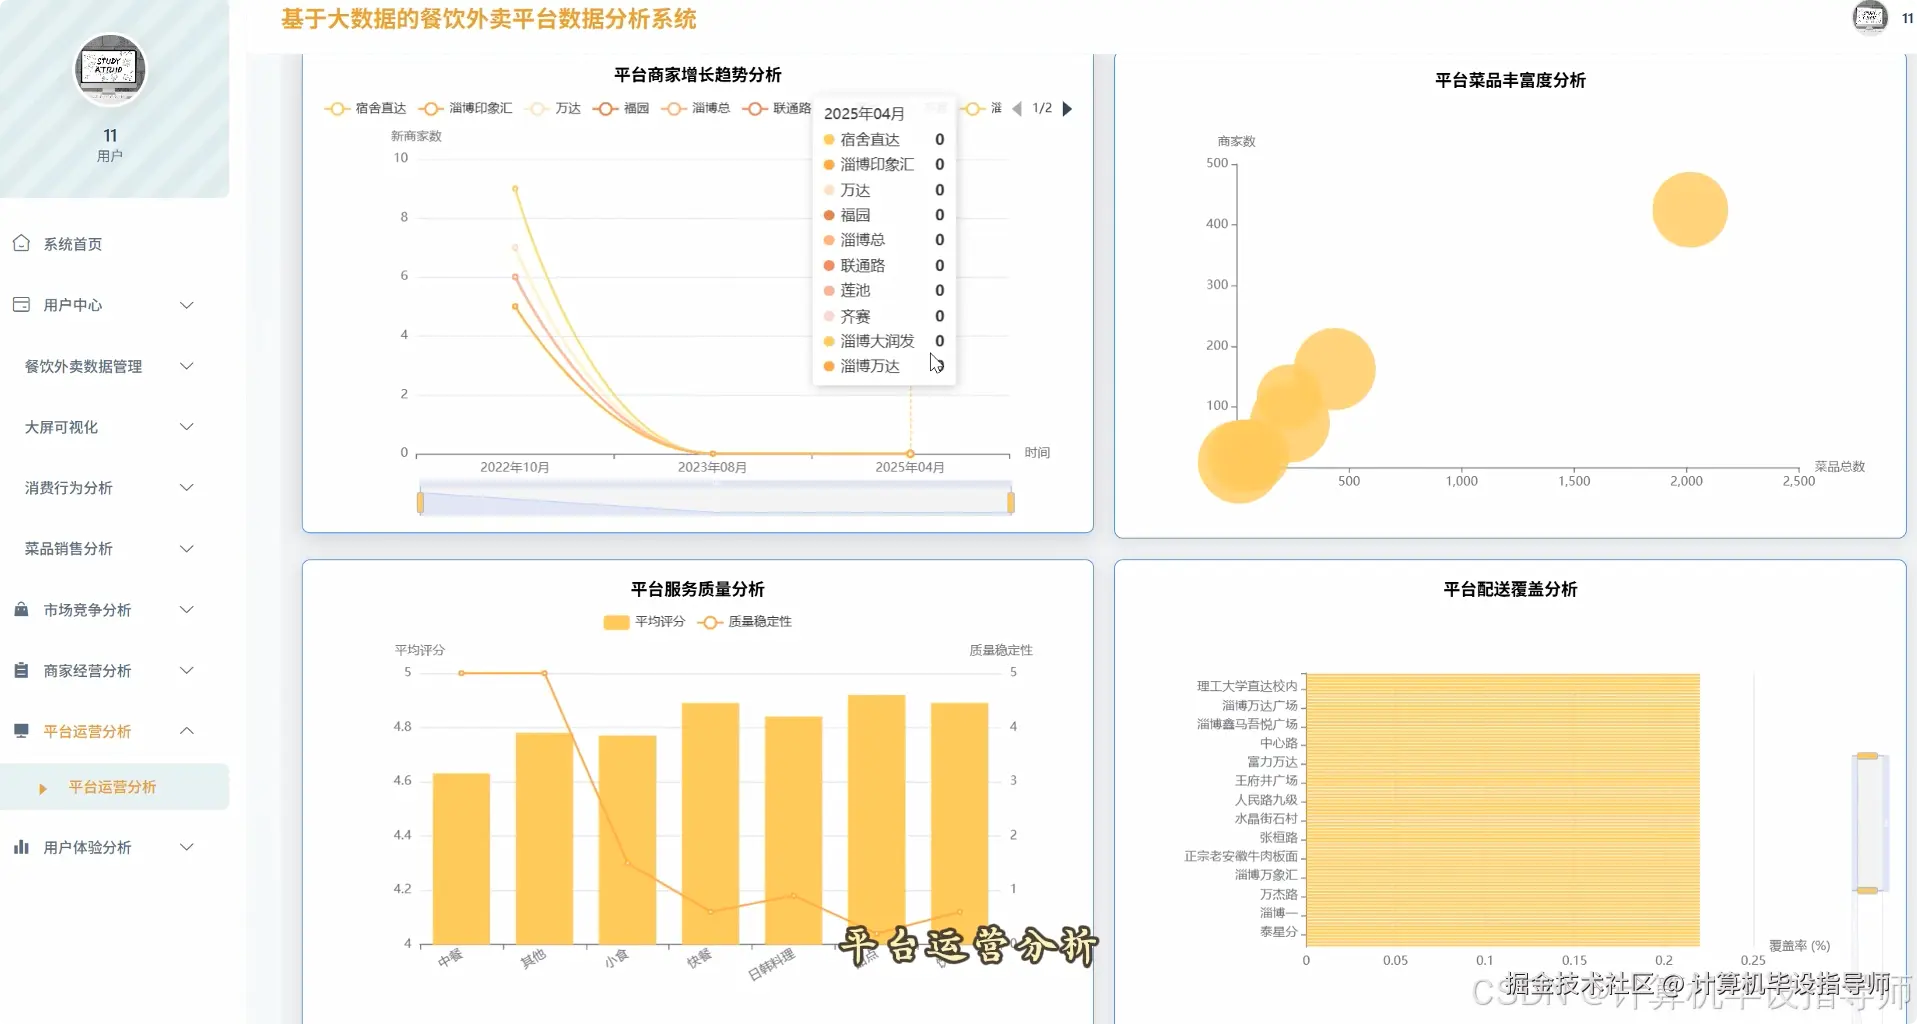Click 理工大学直达校内 coverage row label
Image resolution: width=1917 pixels, height=1024 pixels.
point(1247,686)
